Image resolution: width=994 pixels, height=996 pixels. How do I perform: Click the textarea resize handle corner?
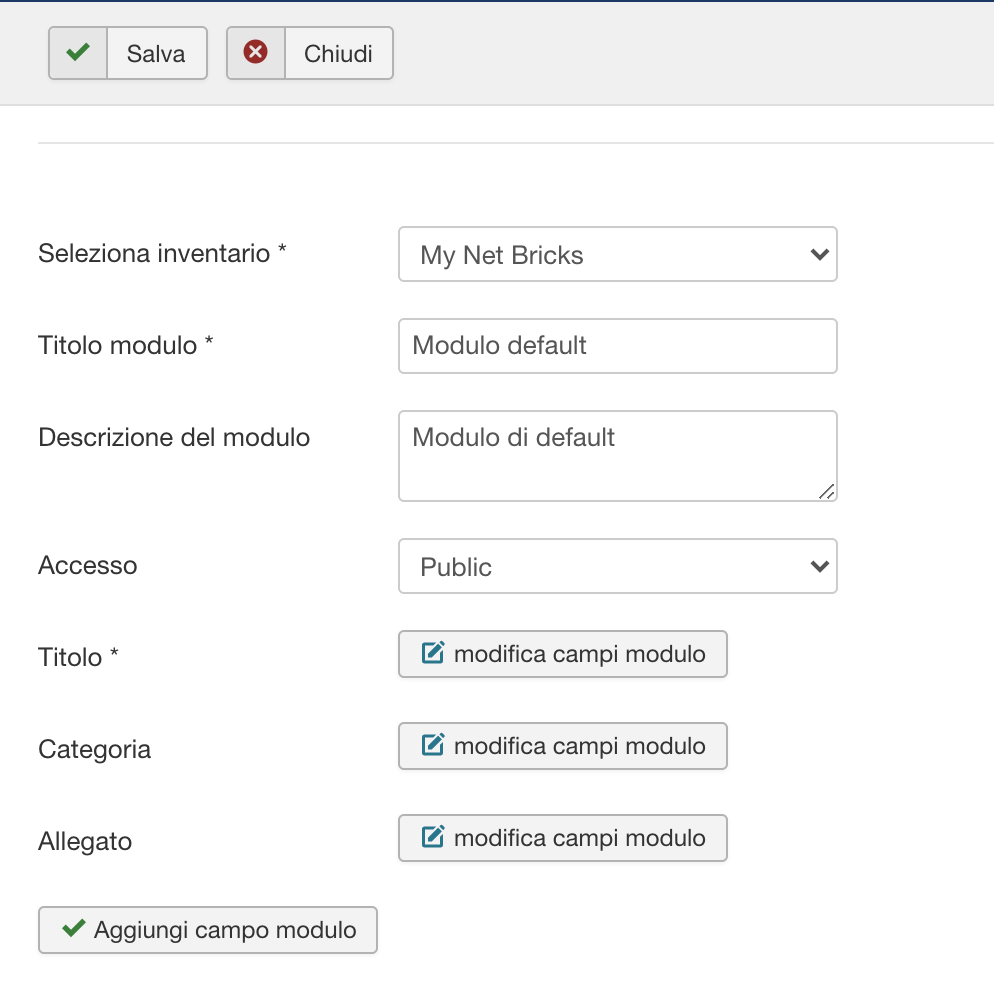click(826, 492)
